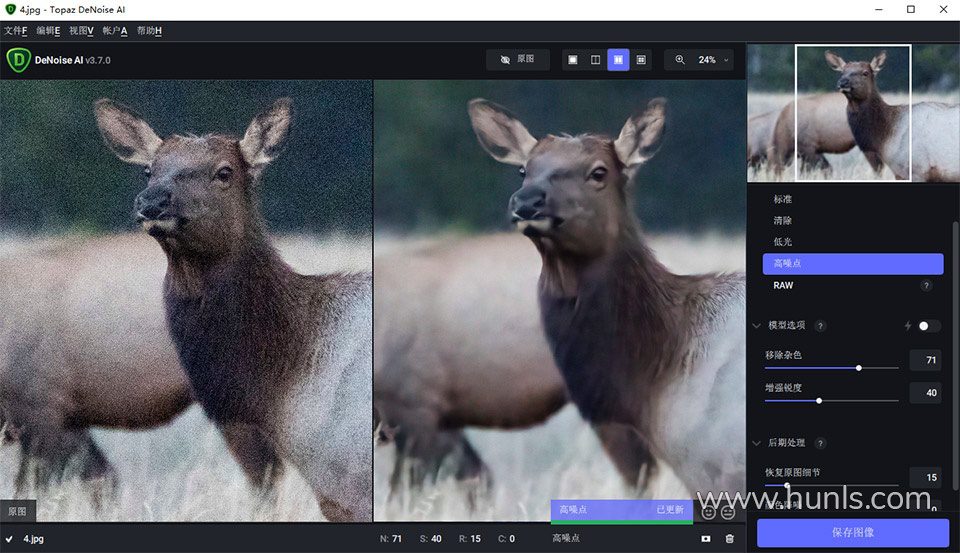960x553 pixels.
Task: Select the 低光 model option
Action: 782,242
